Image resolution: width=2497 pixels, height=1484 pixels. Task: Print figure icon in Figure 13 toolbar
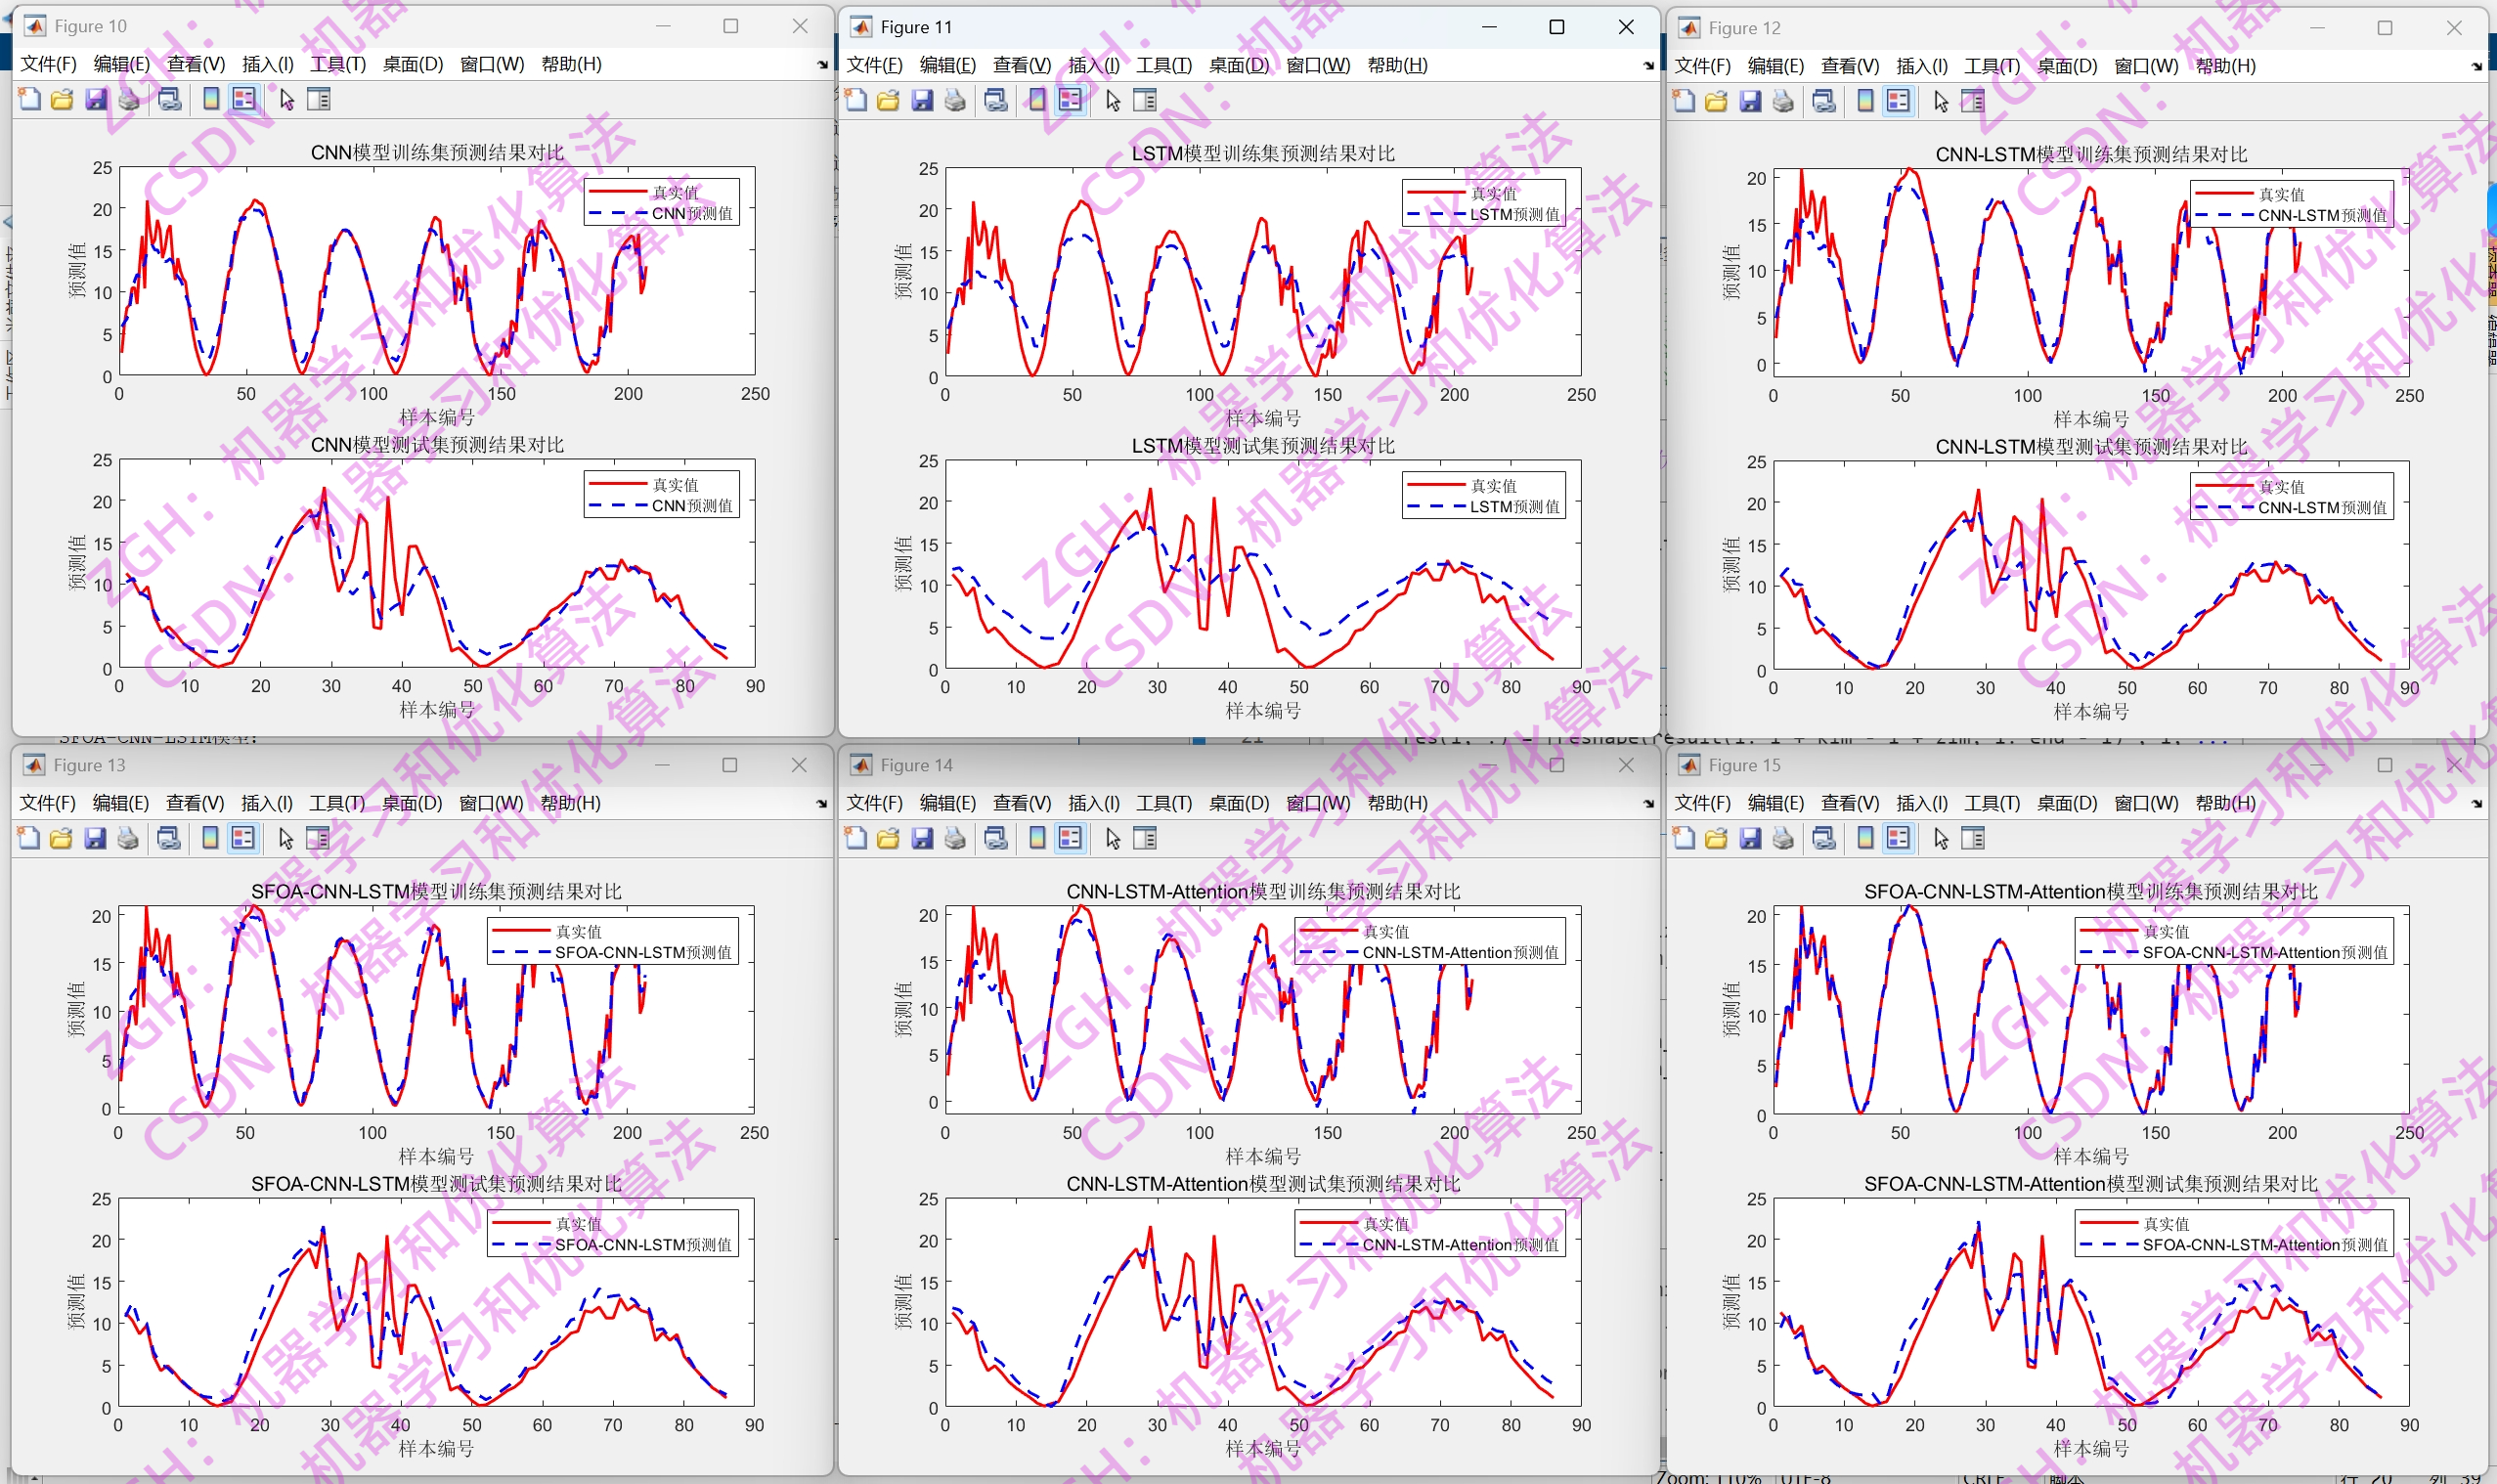click(x=128, y=838)
